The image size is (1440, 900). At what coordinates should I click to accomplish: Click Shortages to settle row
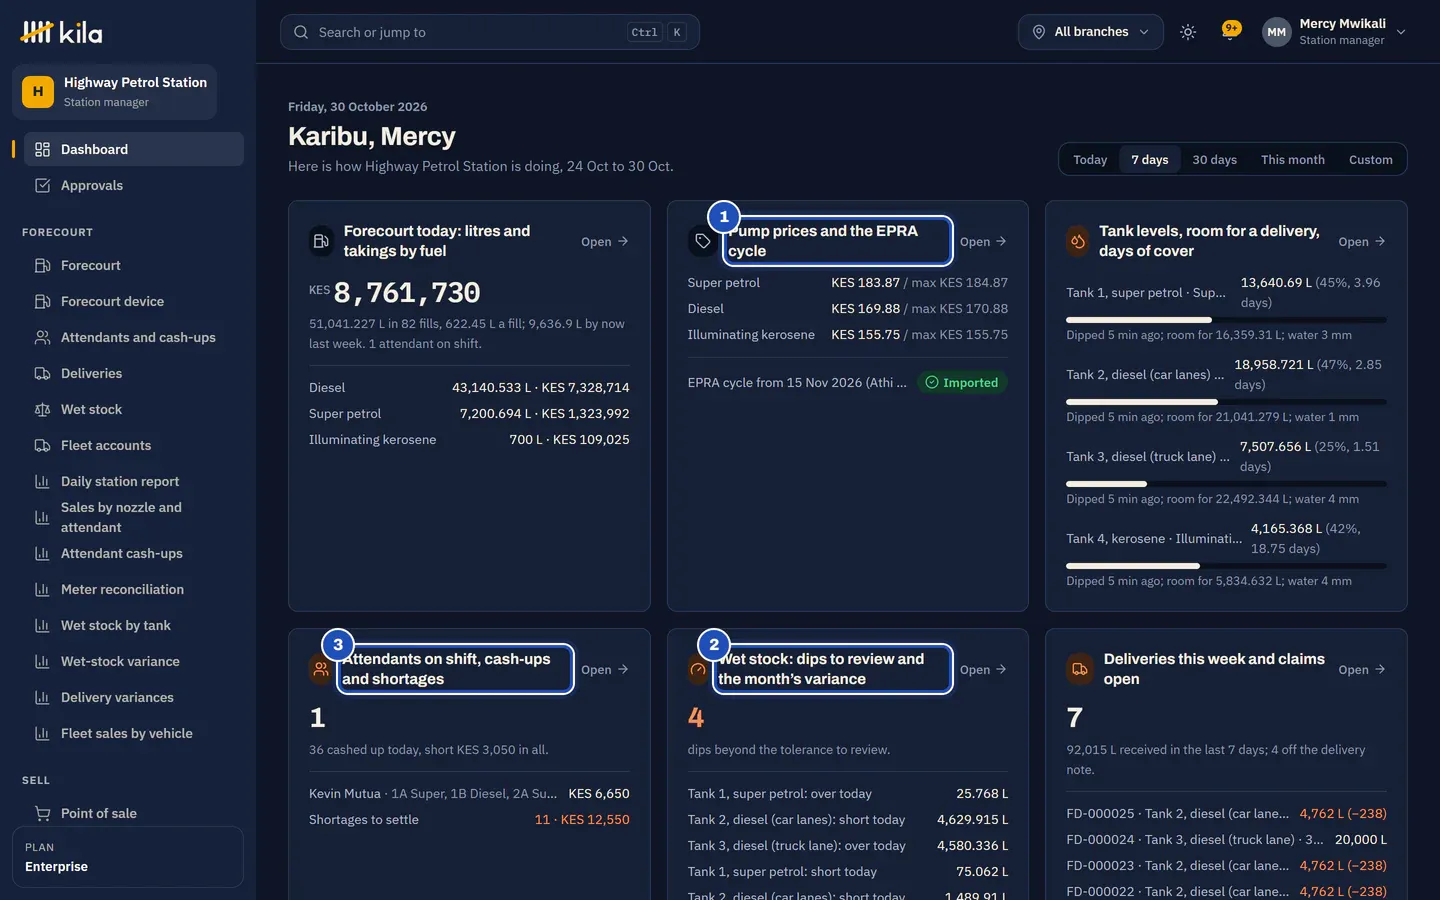[469, 819]
